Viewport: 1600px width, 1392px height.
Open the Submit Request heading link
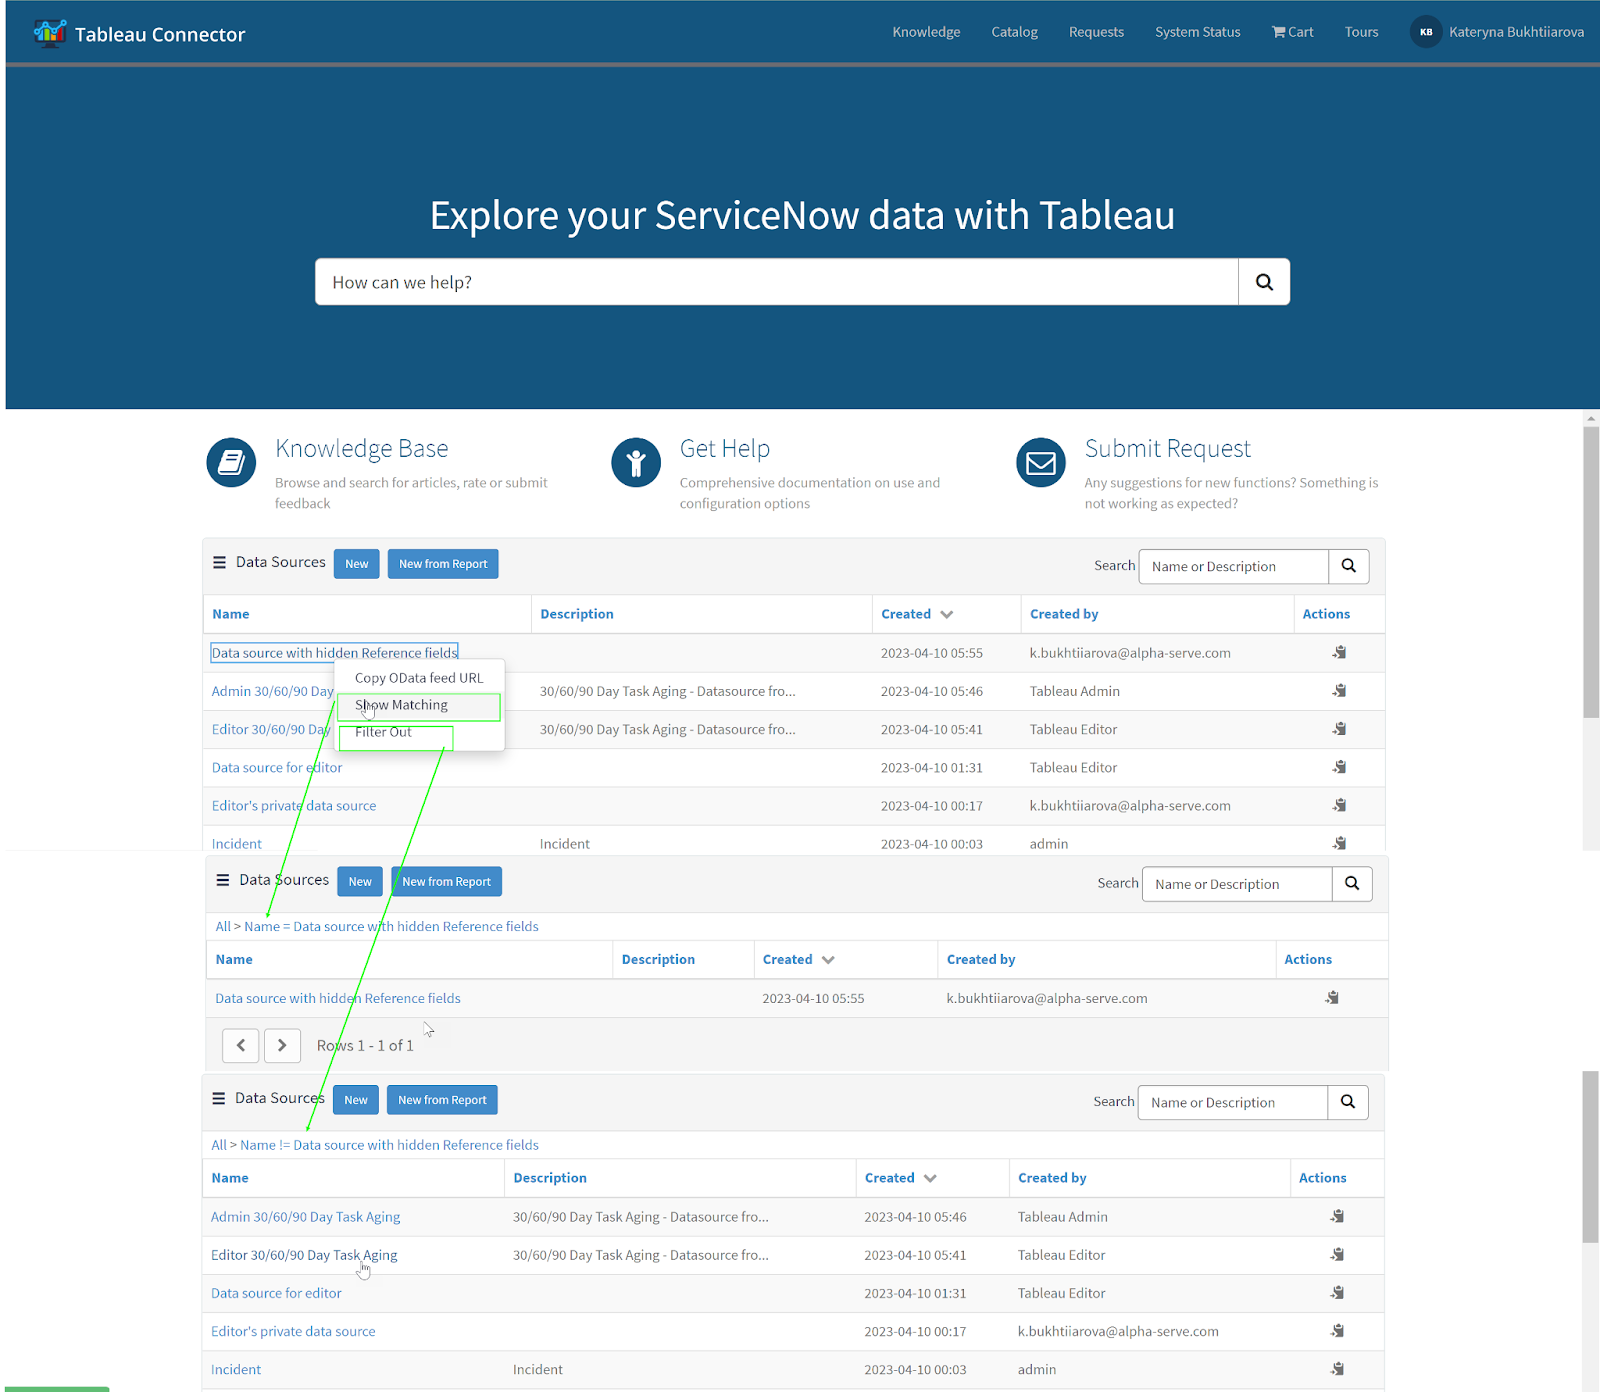[x=1168, y=449]
